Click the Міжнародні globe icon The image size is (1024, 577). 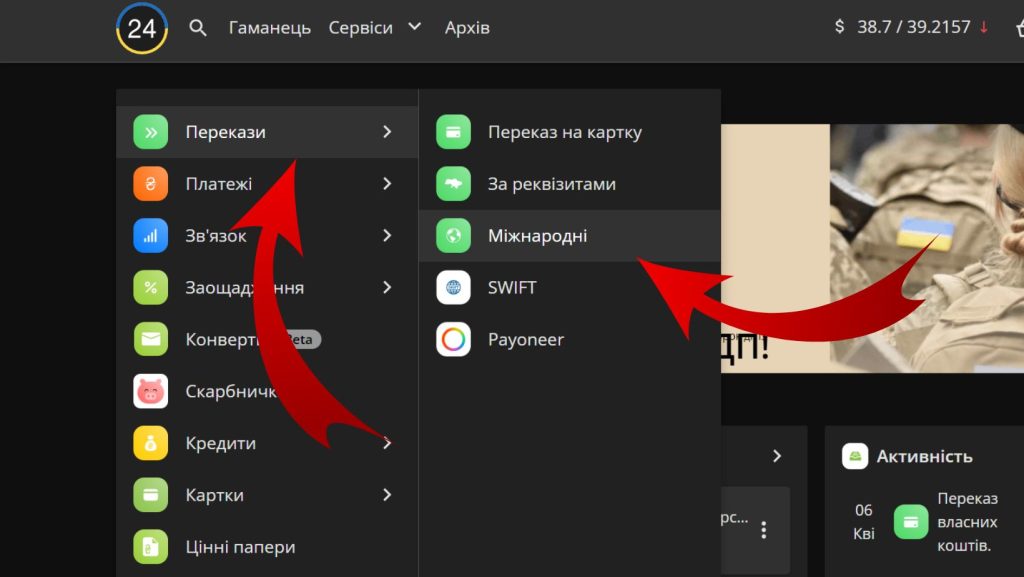point(453,235)
